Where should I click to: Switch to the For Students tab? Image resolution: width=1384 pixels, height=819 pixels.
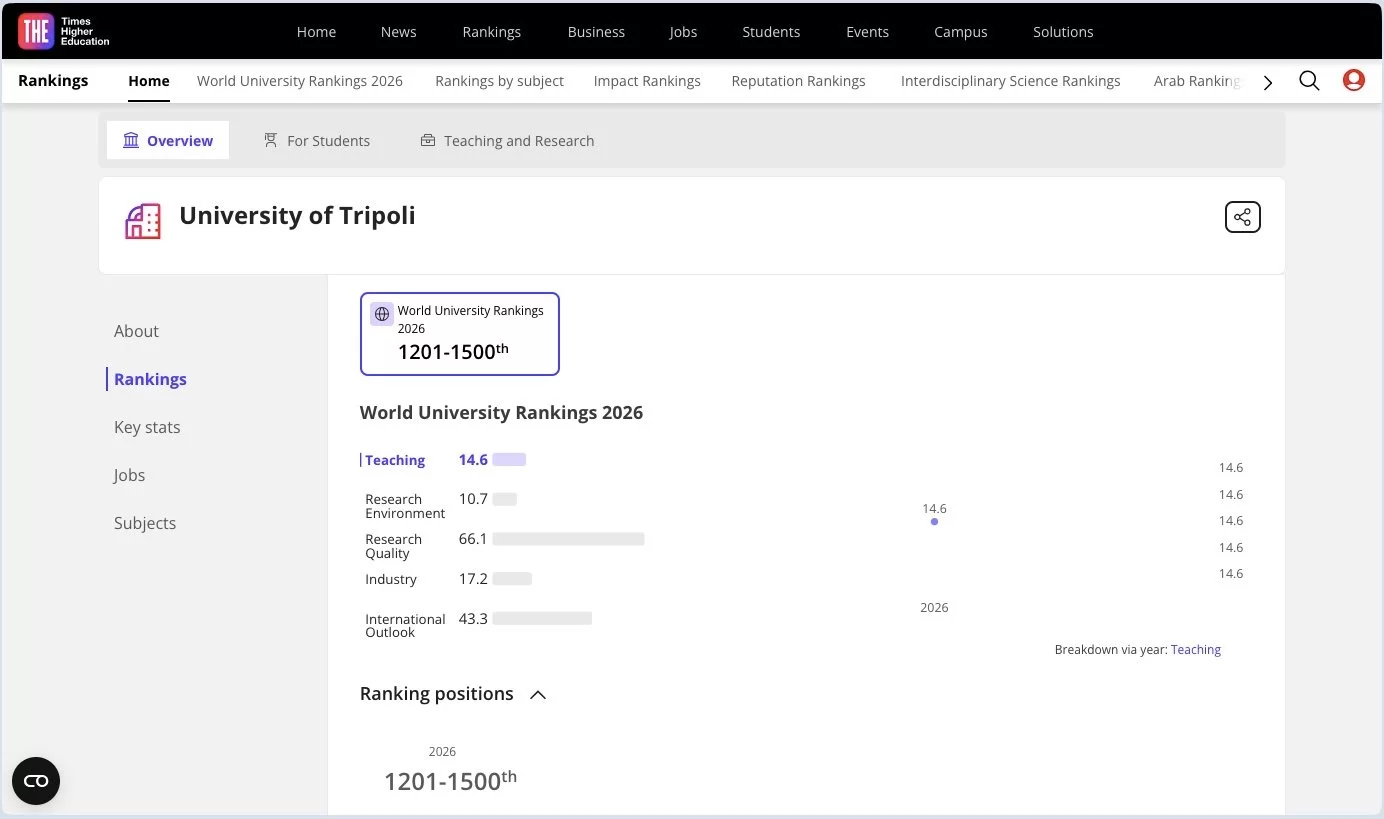coord(316,141)
